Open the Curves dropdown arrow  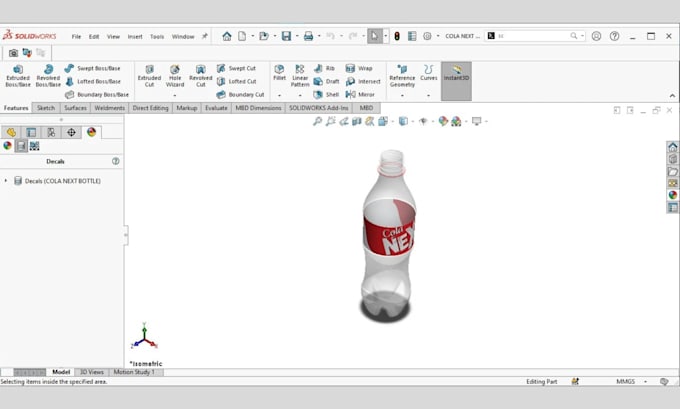tap(428, 95)
